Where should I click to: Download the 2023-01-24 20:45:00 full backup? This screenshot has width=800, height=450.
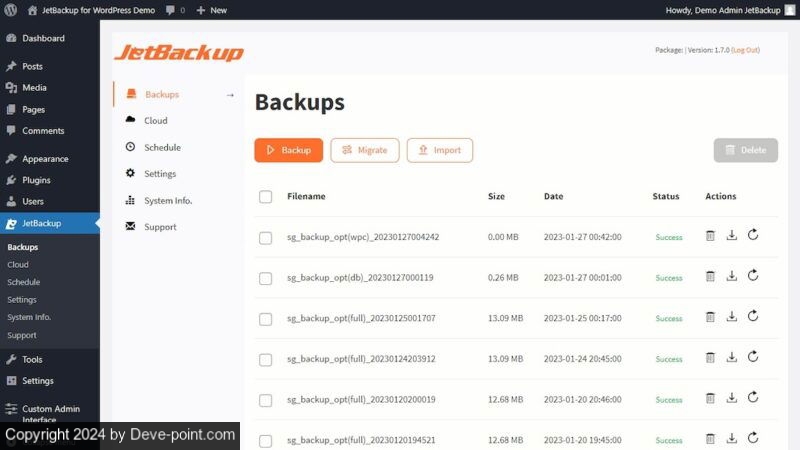[732, 357]
